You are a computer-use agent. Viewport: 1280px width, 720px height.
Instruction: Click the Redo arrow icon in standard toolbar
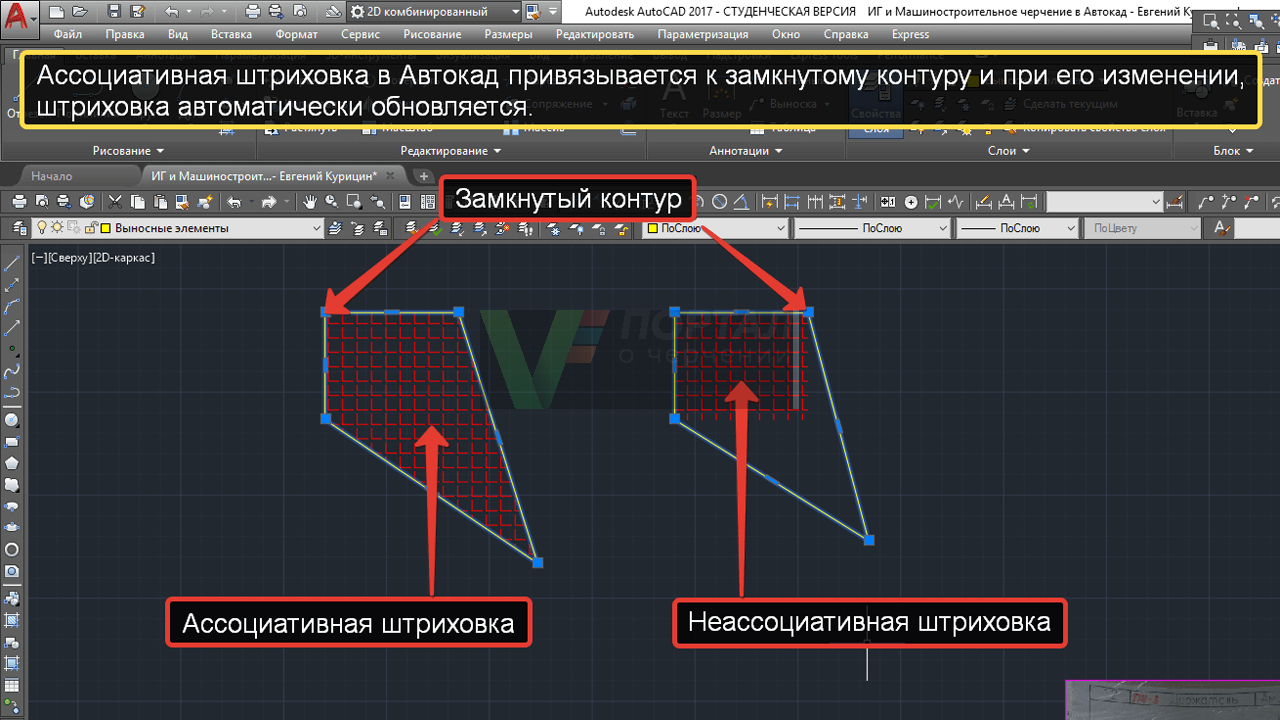[268, 202]
